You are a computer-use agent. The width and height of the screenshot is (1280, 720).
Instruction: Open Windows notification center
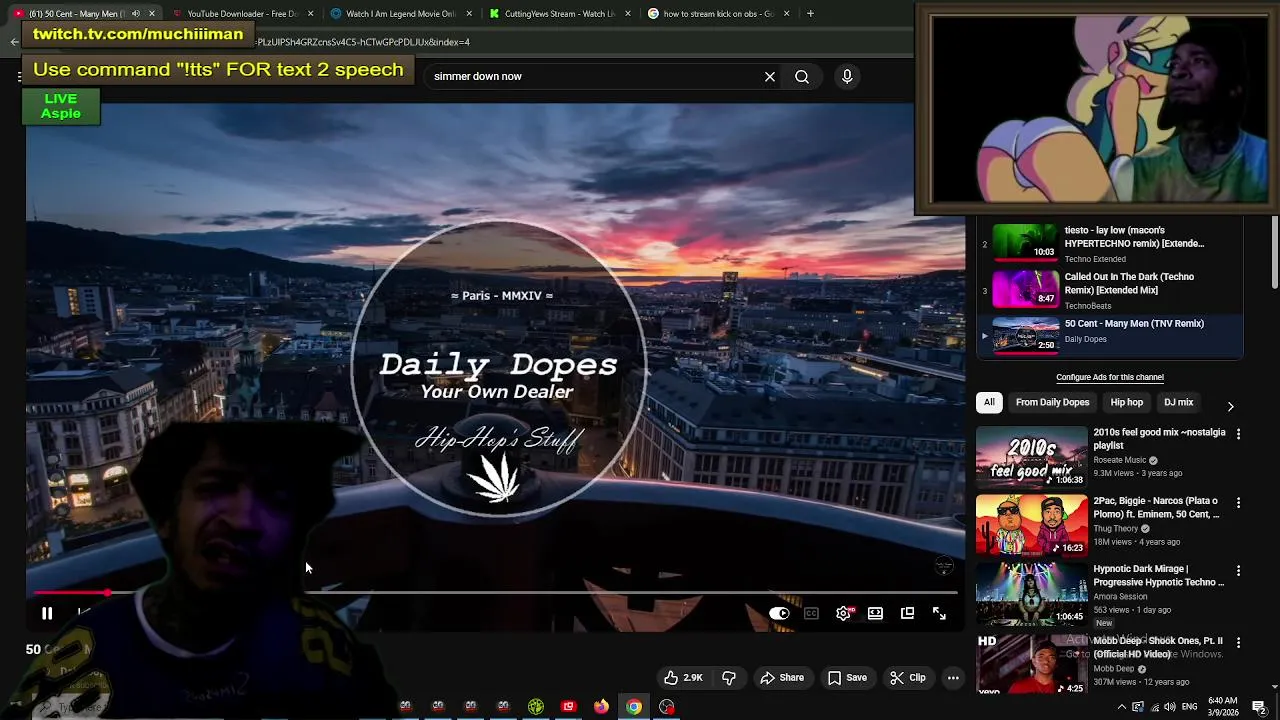tap(1260, 707)
